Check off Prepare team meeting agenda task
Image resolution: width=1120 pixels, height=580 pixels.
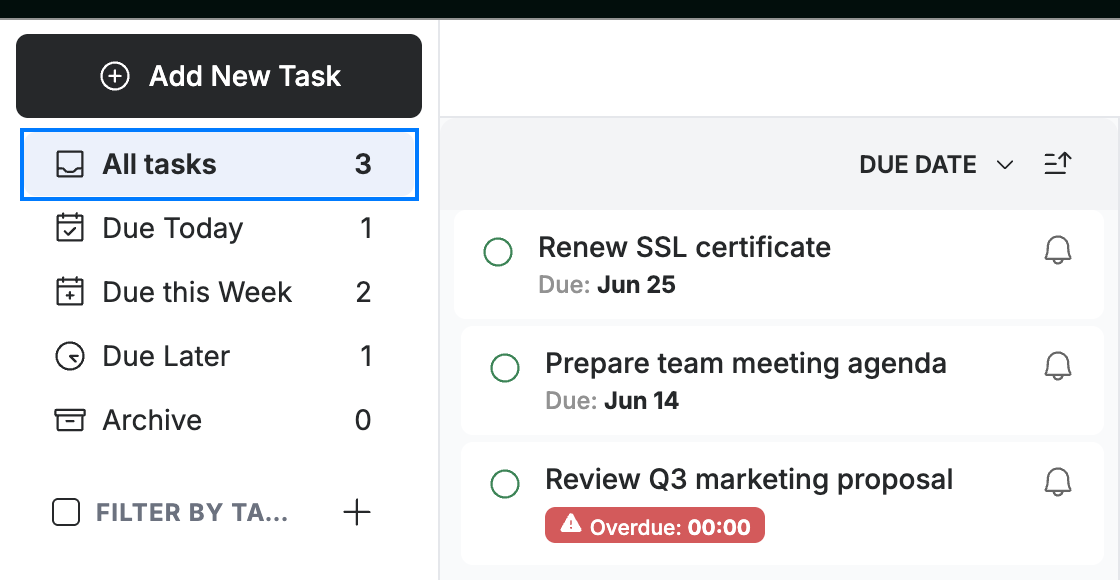505,368
